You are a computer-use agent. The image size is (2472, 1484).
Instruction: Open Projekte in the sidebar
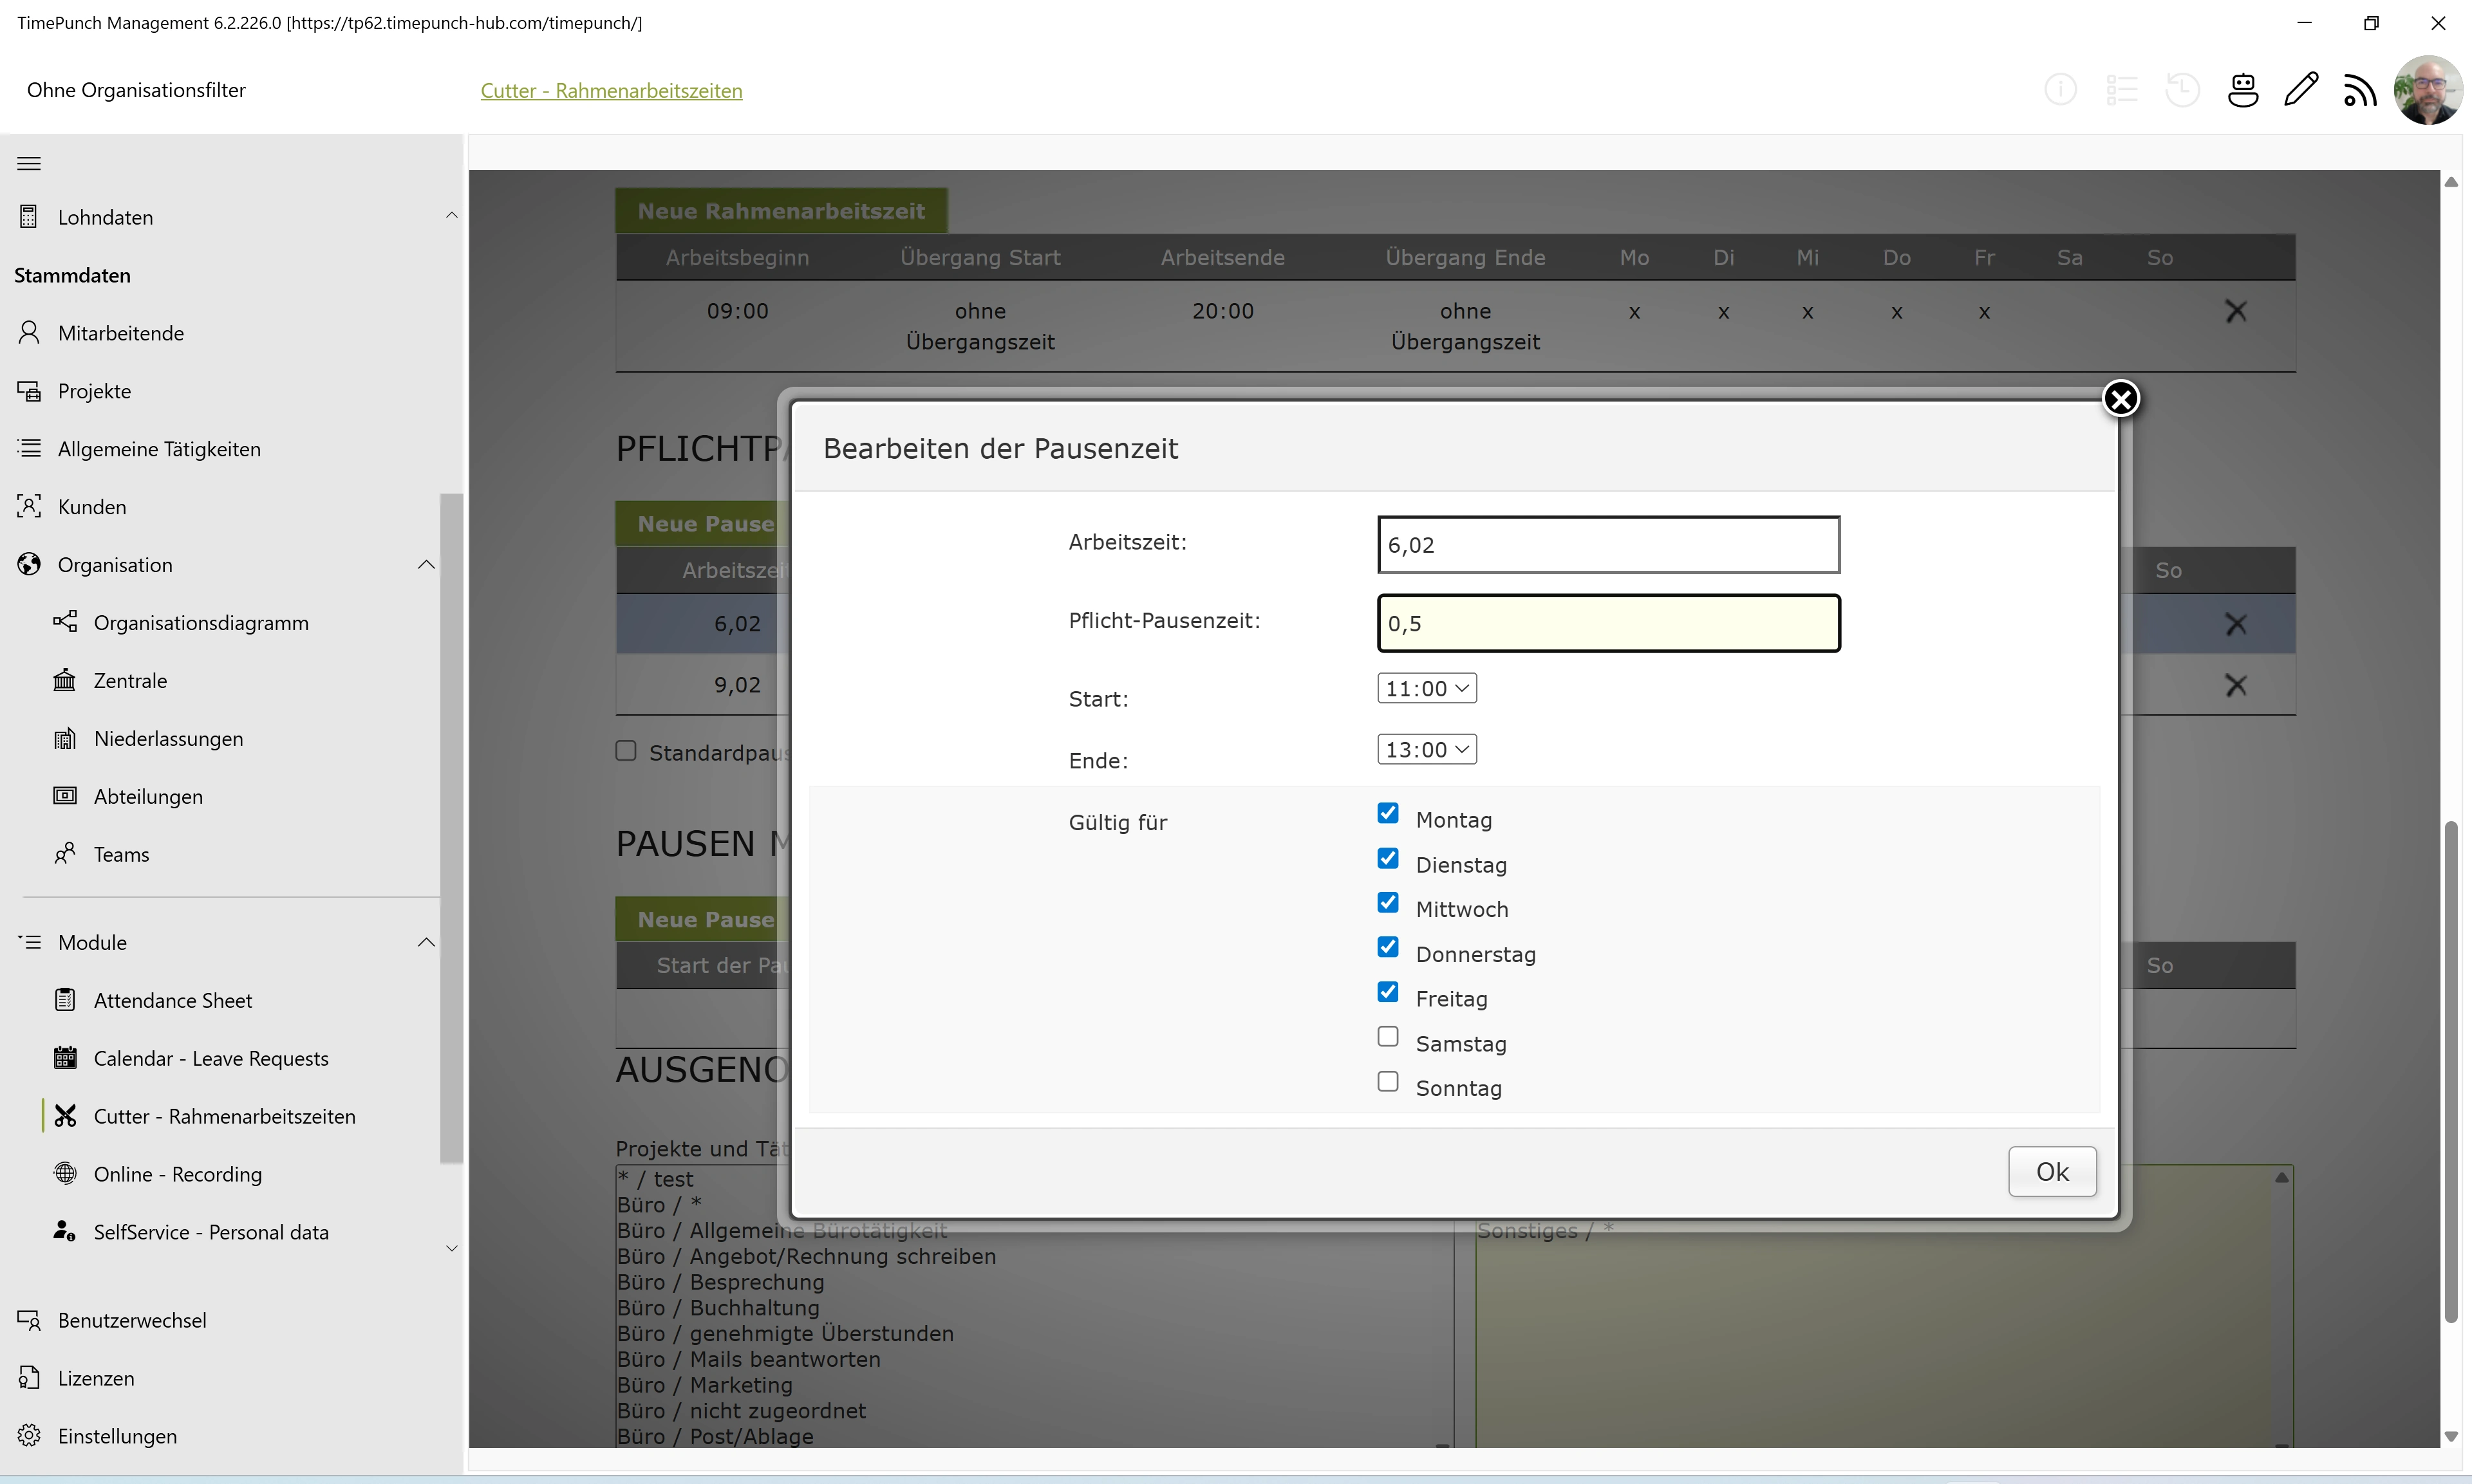[x=95, y=391]
